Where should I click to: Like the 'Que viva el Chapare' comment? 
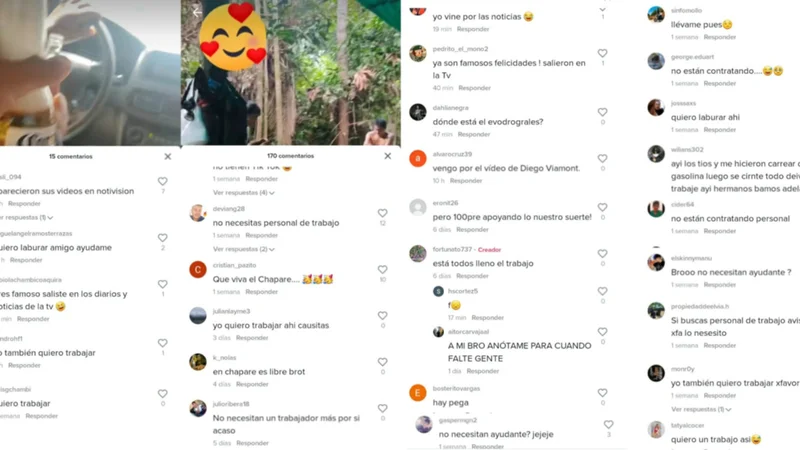(x=382, y=269)
